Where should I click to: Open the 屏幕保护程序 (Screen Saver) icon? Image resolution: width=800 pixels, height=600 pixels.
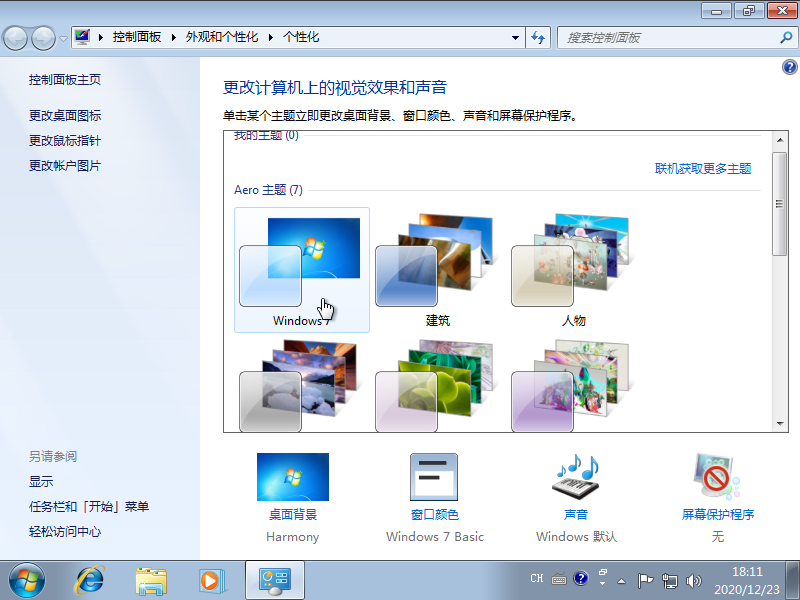click(x=717, y=478)
